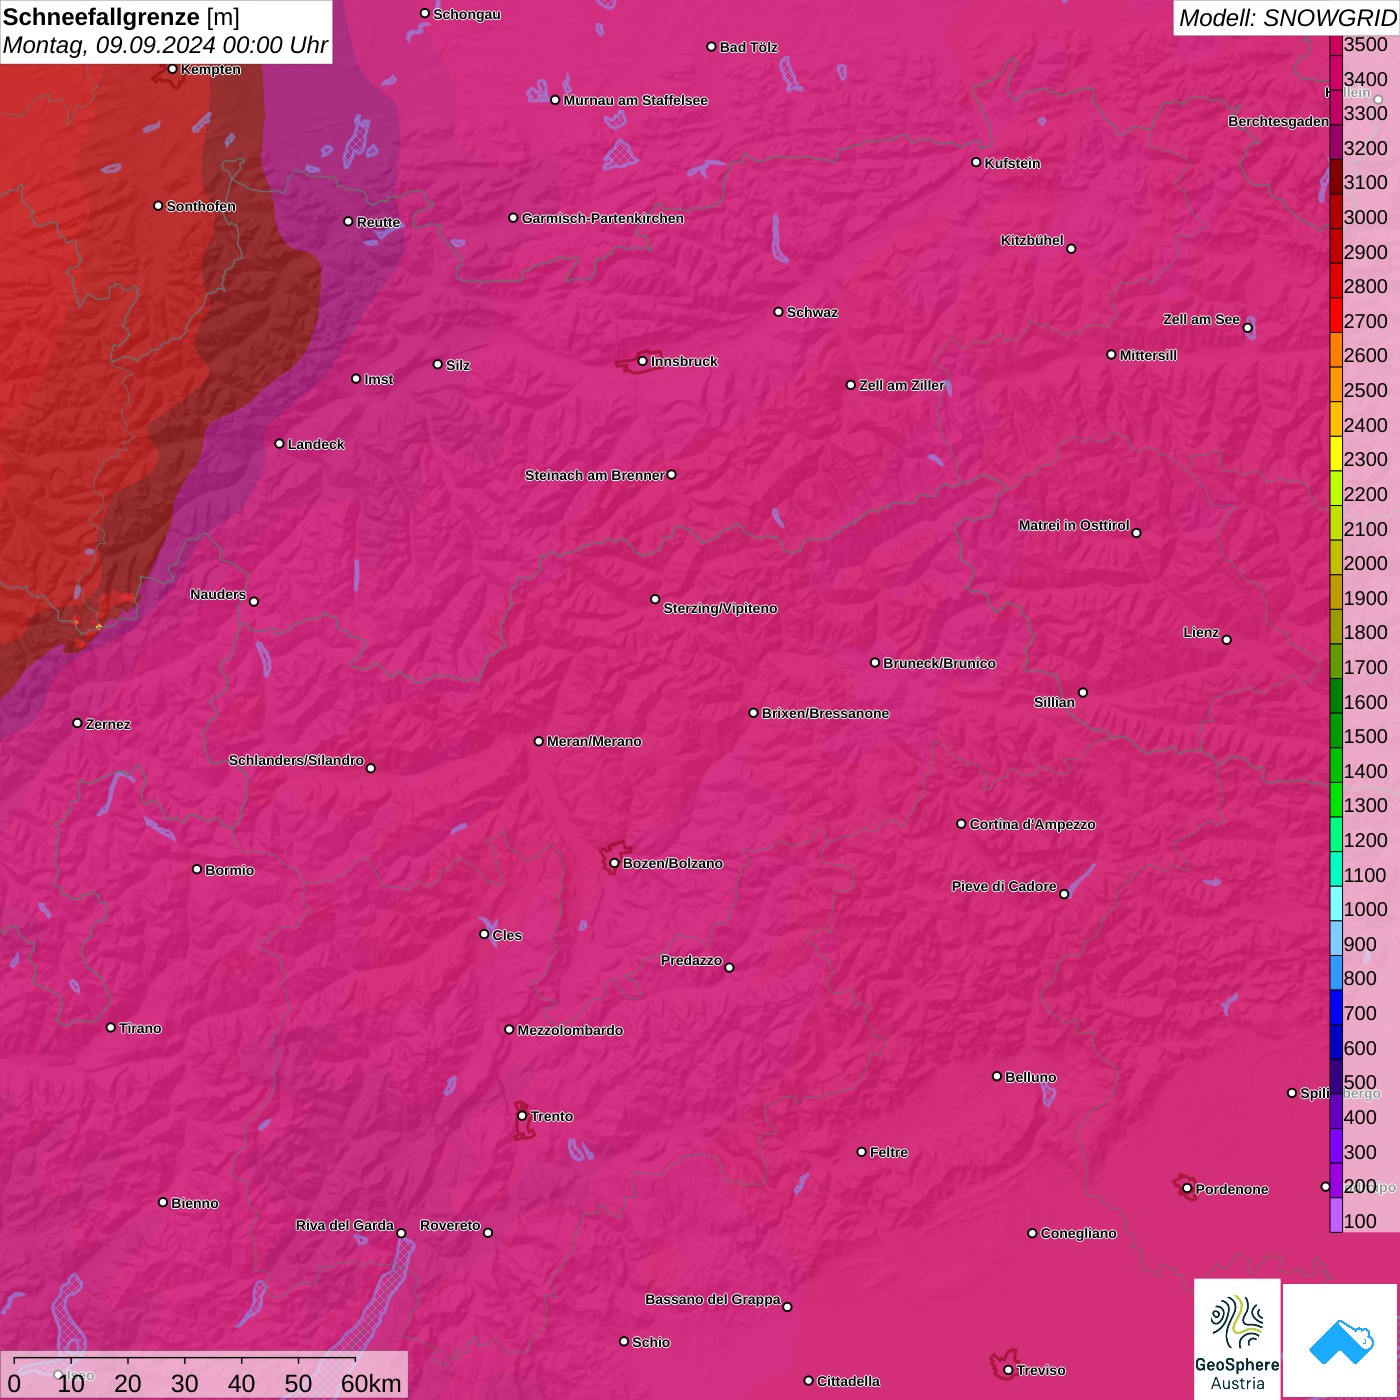
Task: Select the 700 m blue legend color
Action: click(1336, 1008)
